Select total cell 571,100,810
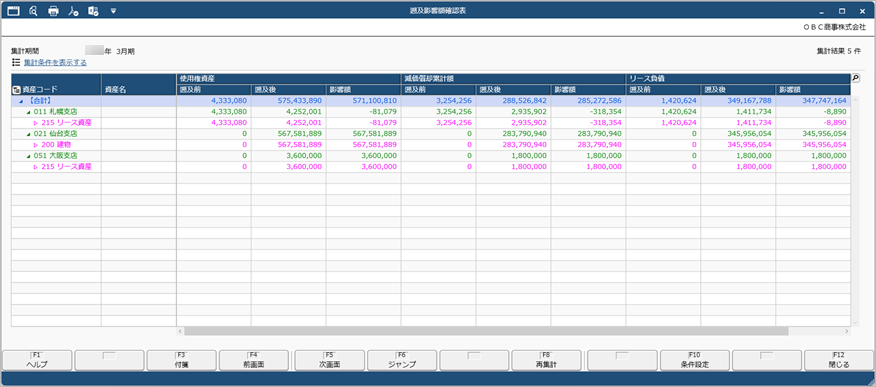The height and width of the screenshot is (387, 876). point(364,101)
